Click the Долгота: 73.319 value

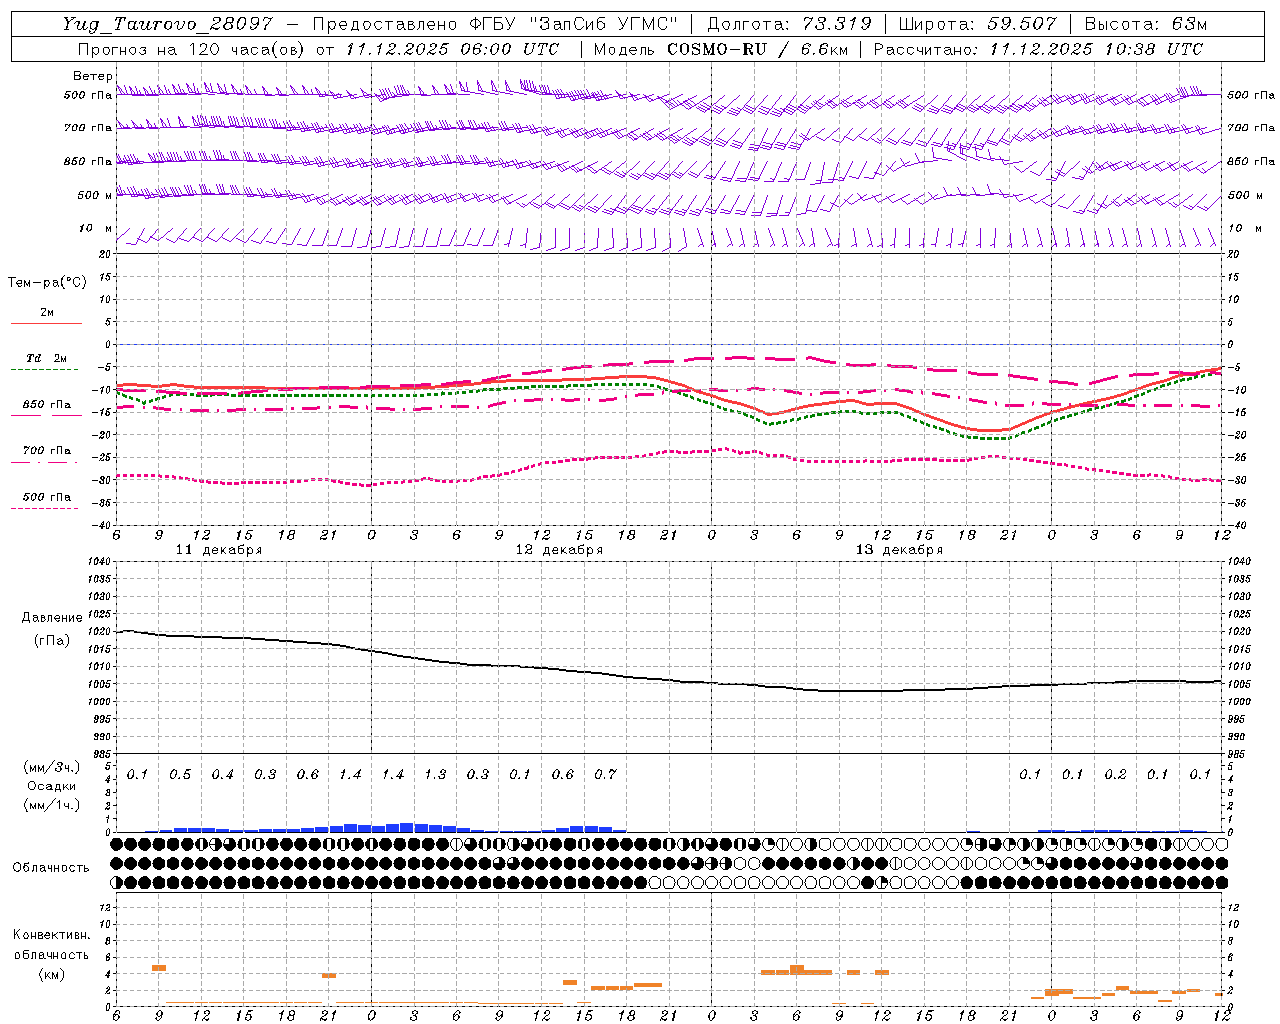[789, 24]
